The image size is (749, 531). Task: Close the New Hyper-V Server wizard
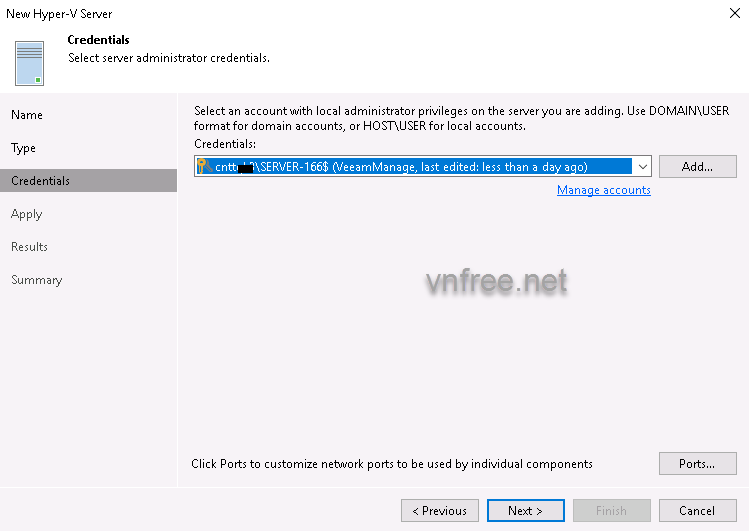tap(735, 14)
